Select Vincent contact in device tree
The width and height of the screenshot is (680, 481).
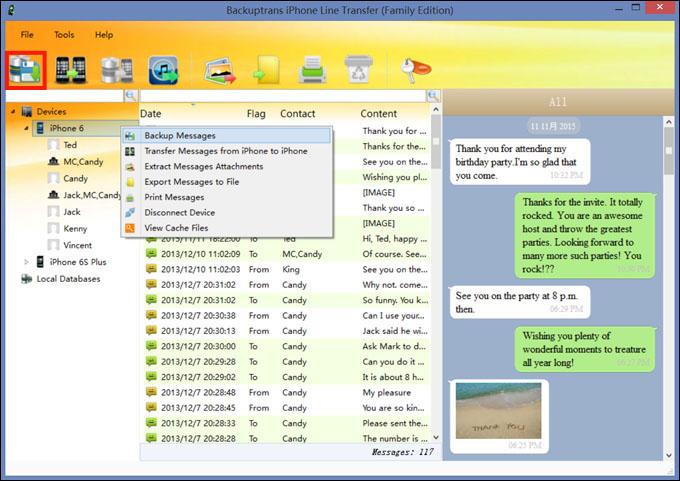click(x=78, y=245)
